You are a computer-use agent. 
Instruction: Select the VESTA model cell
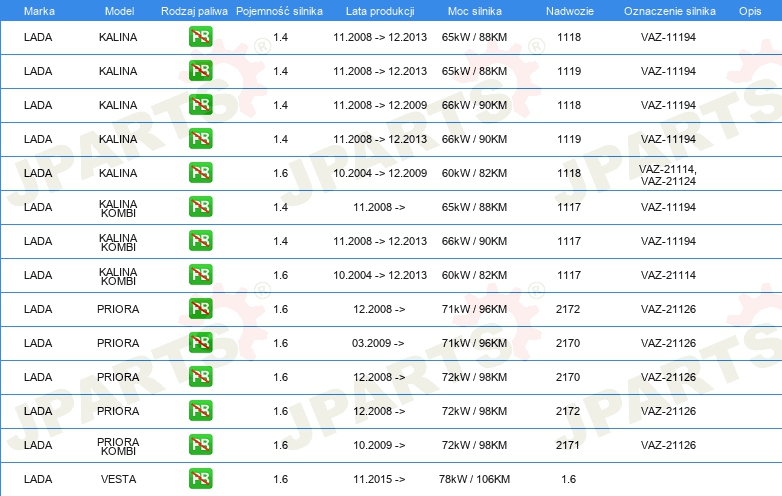118,479
